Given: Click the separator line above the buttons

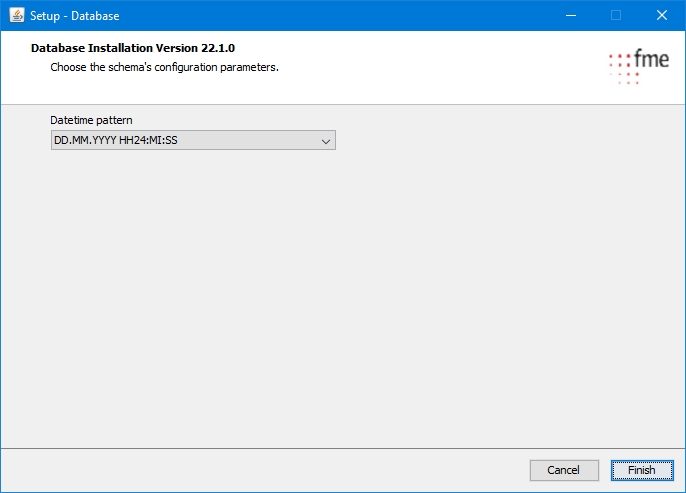Looking at the screenshot, I should tap(340, 448).
